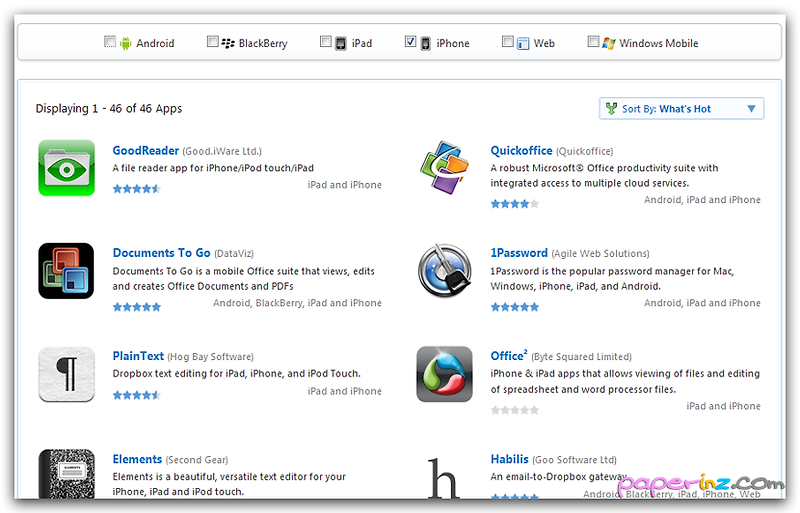Image resolution: width=800 pixels, height=513 pixels.
Task: Click 'Dropbox text editing' PlainText description
Action: click(x=236, y=373)
